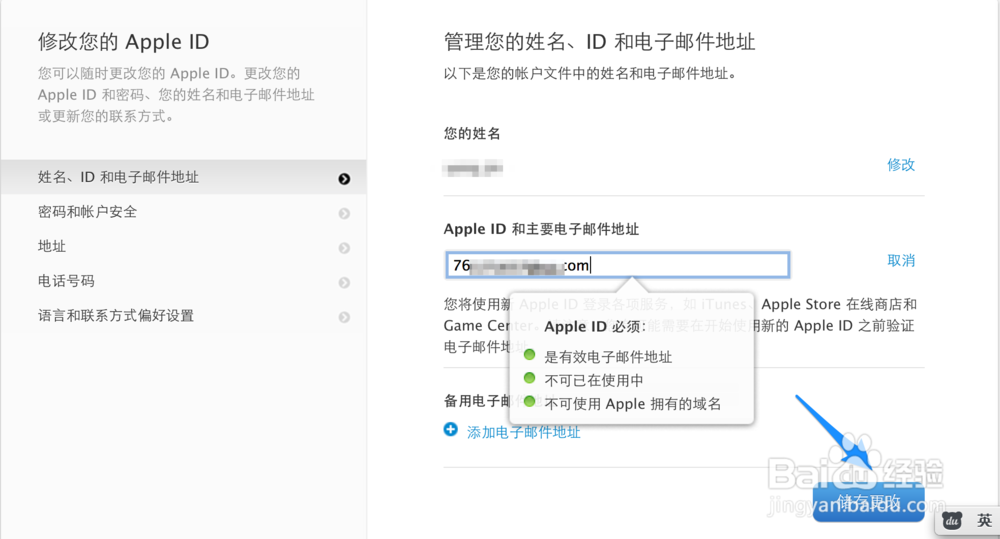Click 取消 to cancel Apple ID edit
Screen dimensions: 1000x539
tap(901, 260)
